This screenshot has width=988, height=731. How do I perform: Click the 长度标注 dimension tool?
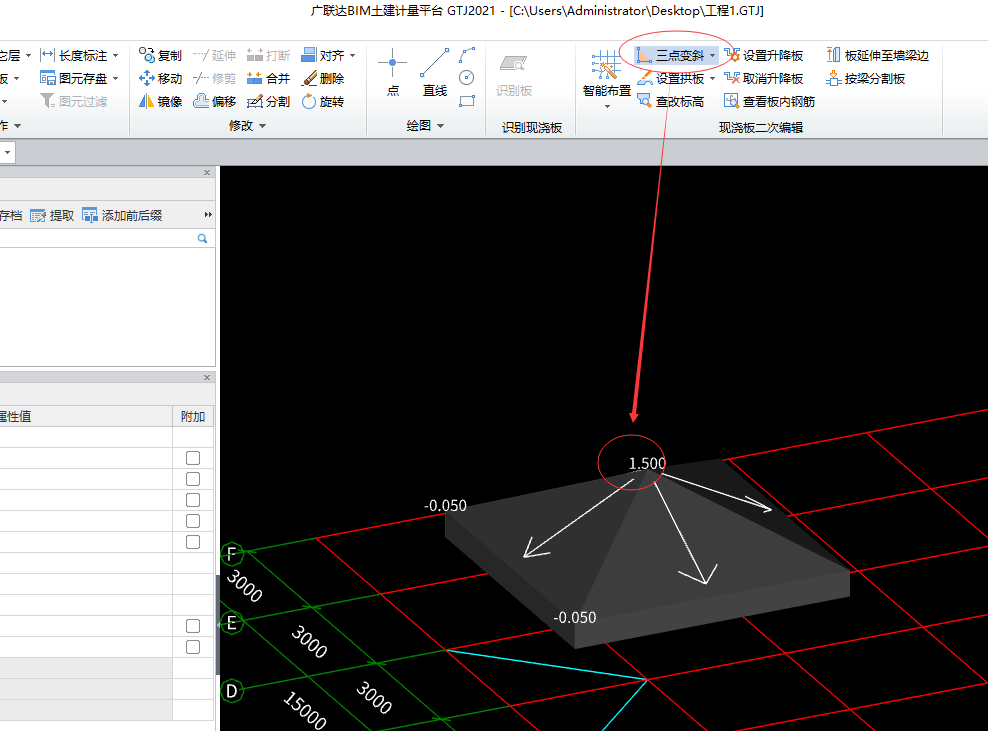(x=74, y=55)
